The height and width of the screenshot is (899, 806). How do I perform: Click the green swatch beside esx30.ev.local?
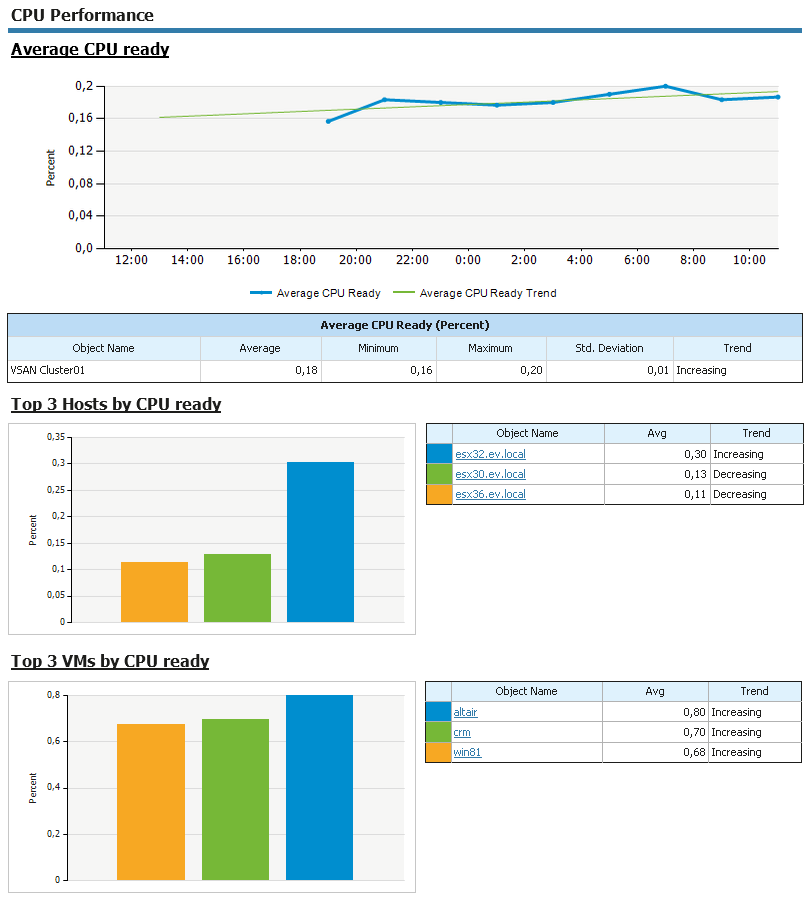[x=440, y=474]
